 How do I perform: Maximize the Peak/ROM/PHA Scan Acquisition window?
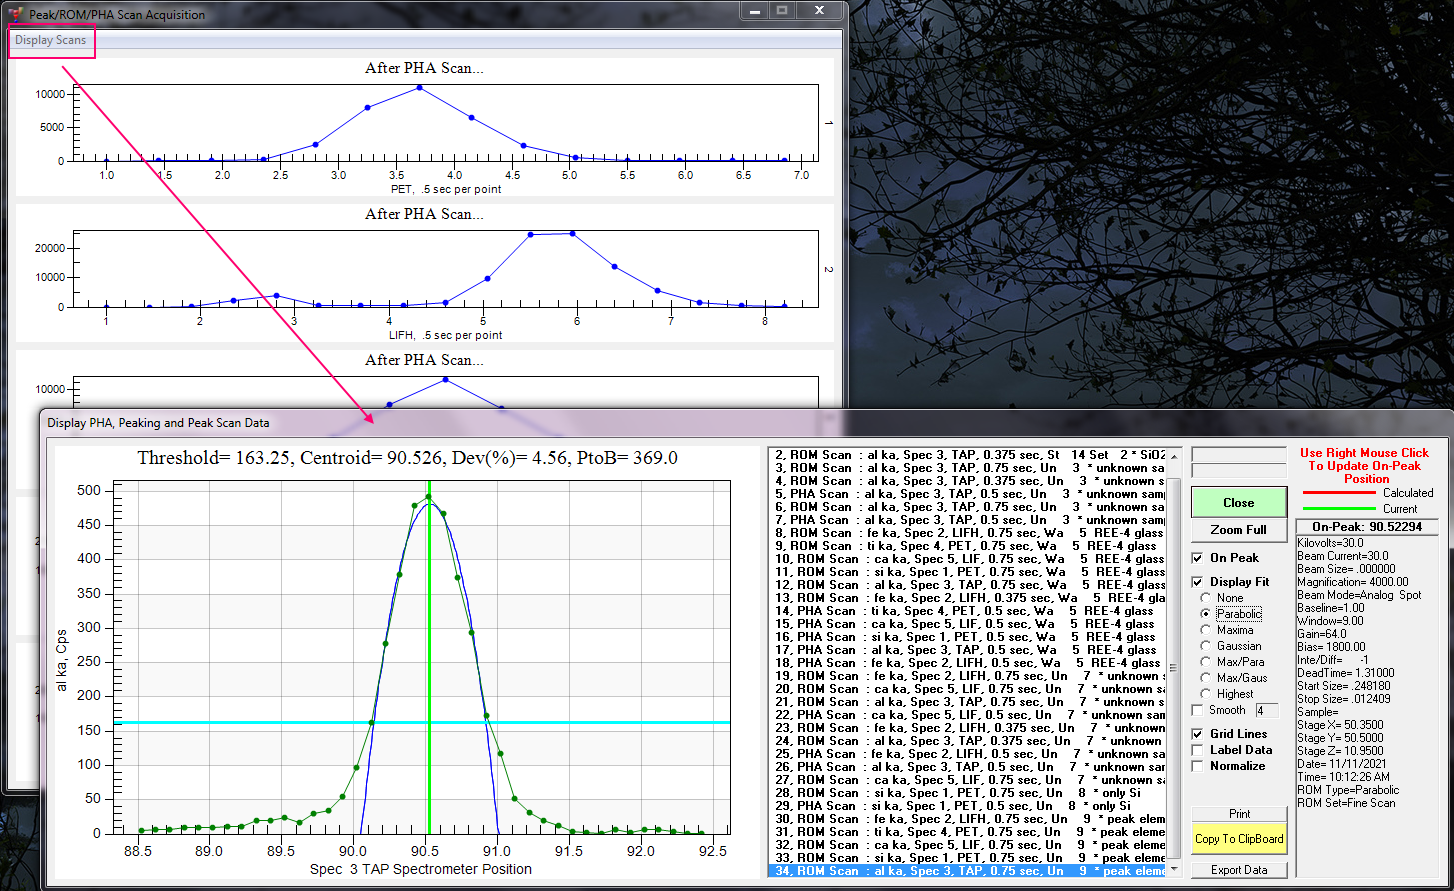[x=782, y=11]
